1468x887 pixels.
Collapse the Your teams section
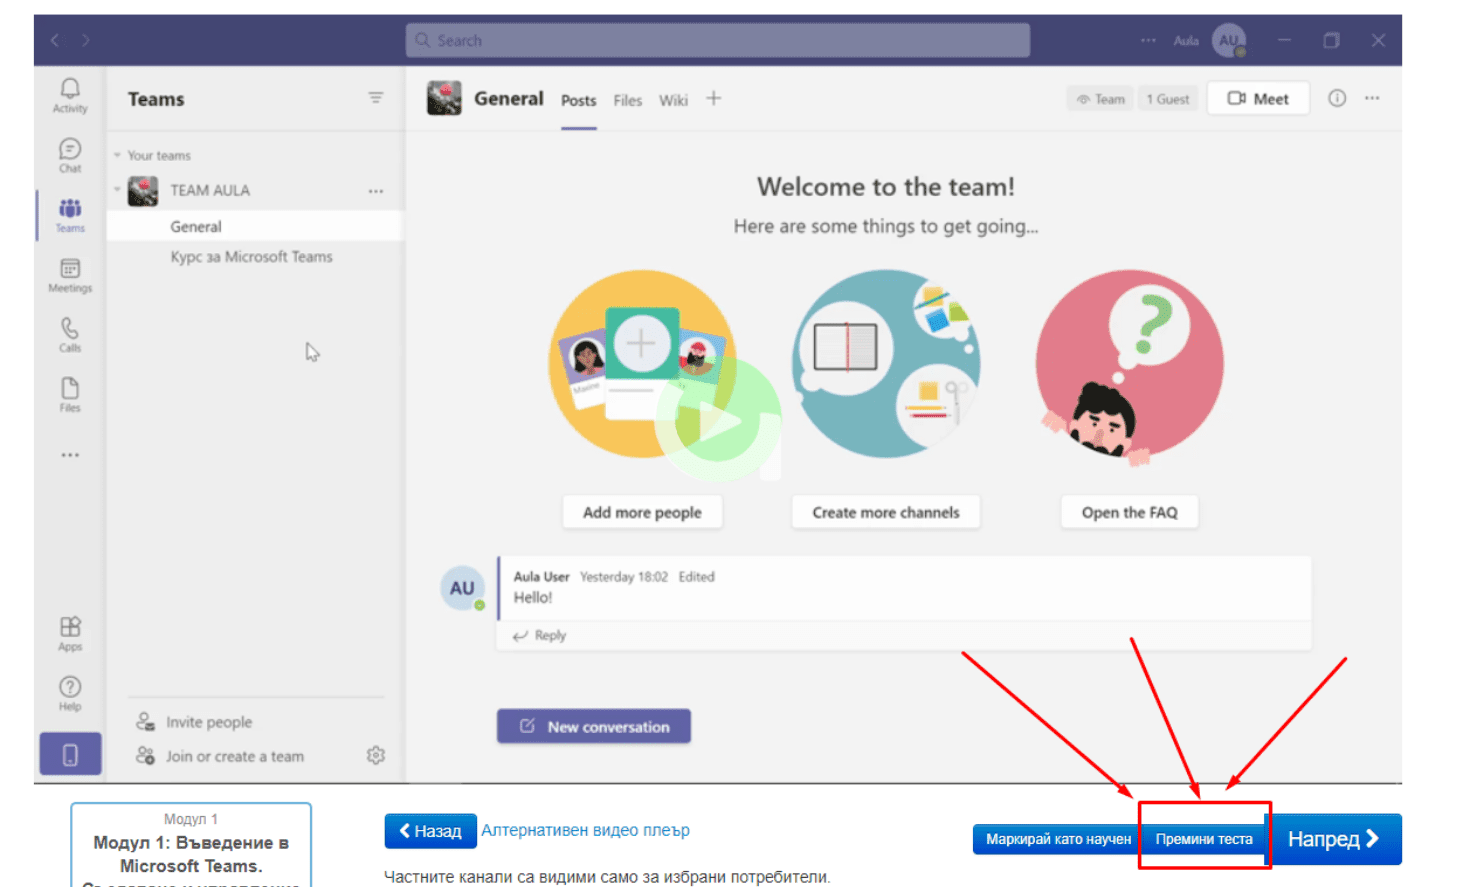[117, 155]
